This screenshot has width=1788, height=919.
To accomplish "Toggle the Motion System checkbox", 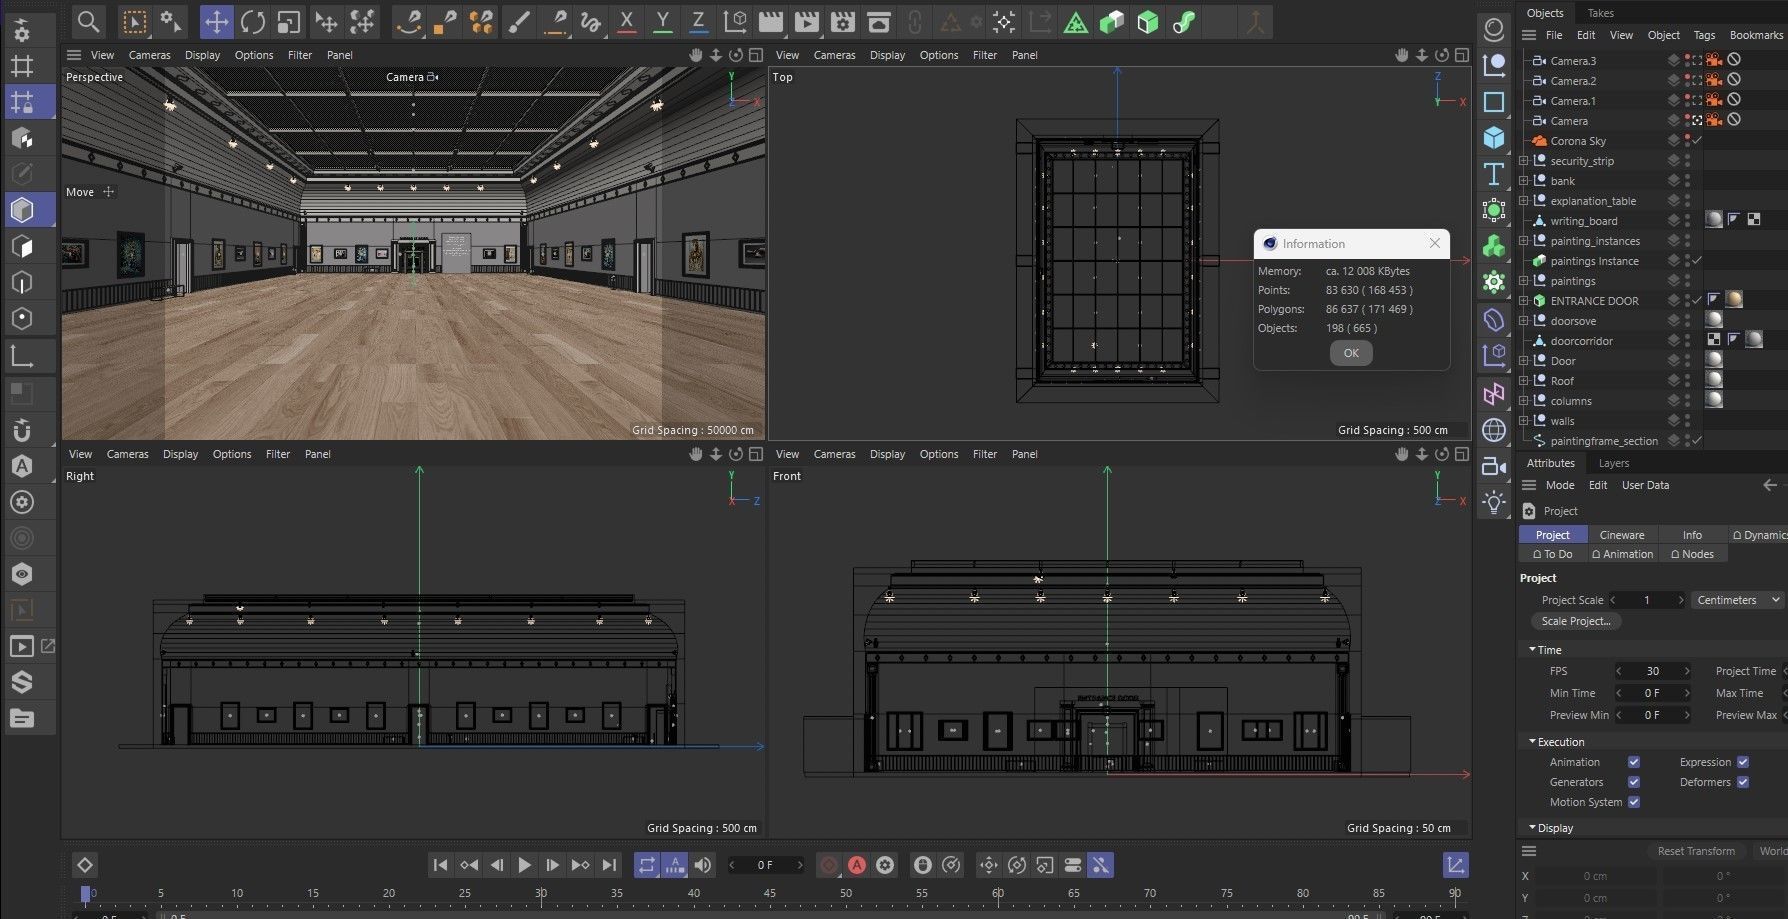I will point(1634,802).
